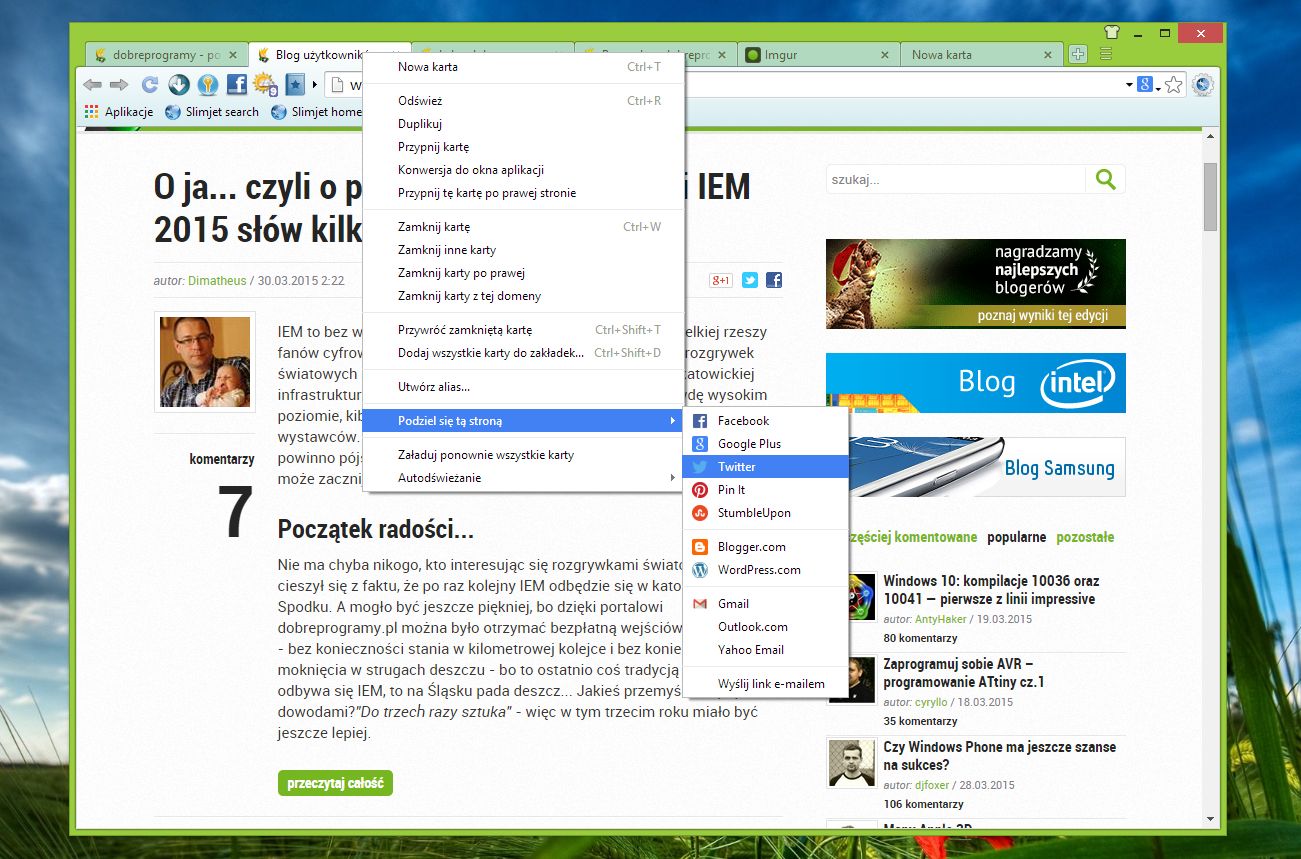Select Przywróć zamkniętą kartę

523,330
